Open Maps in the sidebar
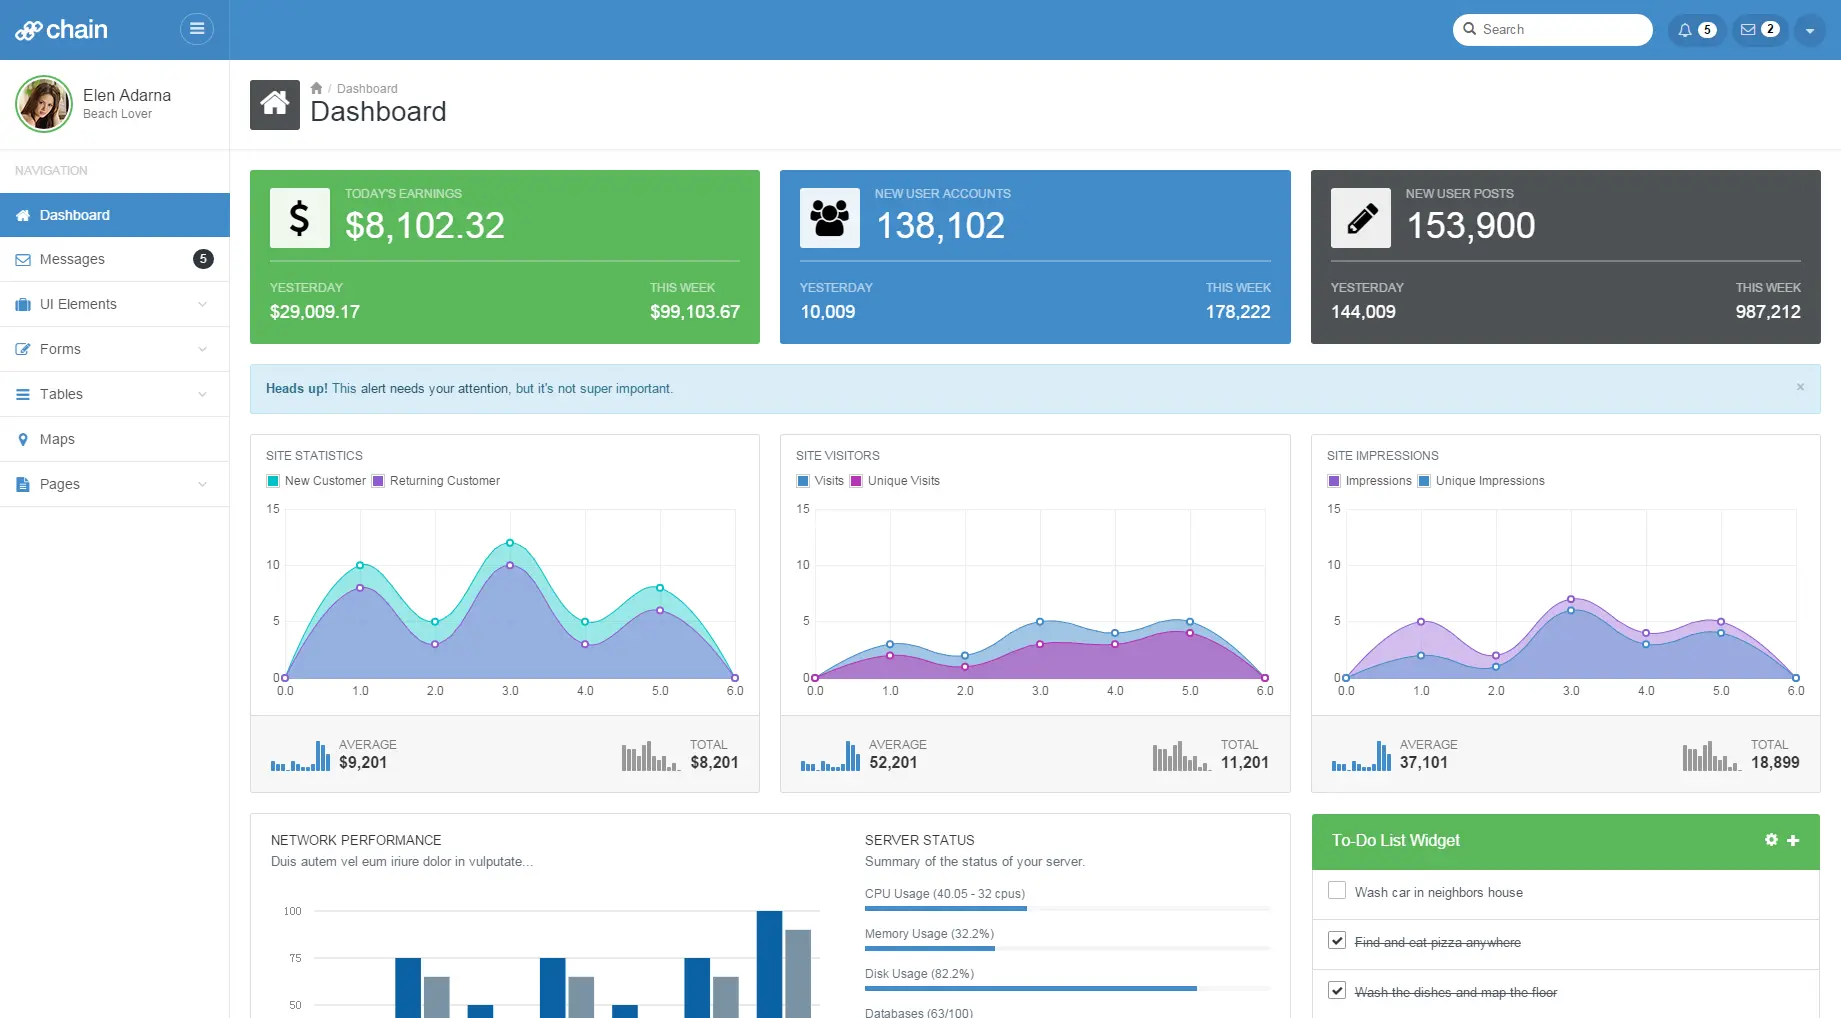The image size is (1841, 1018). (x=115, y=439)
